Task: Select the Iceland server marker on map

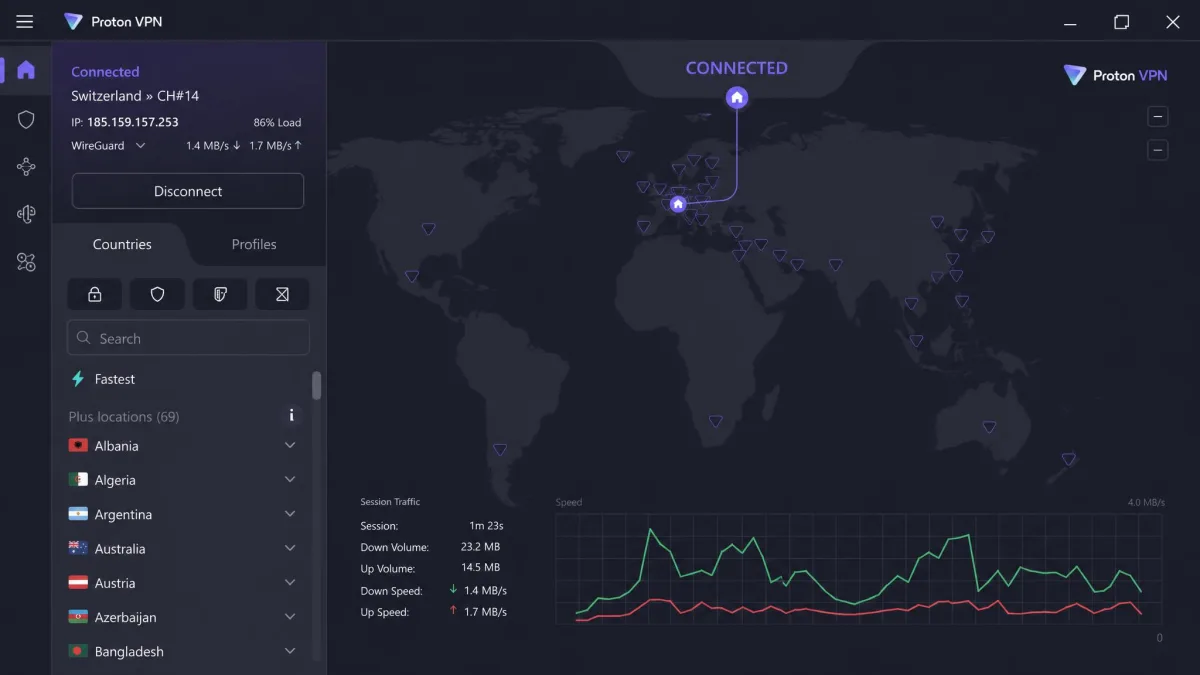Action: [x=623, y=156]
